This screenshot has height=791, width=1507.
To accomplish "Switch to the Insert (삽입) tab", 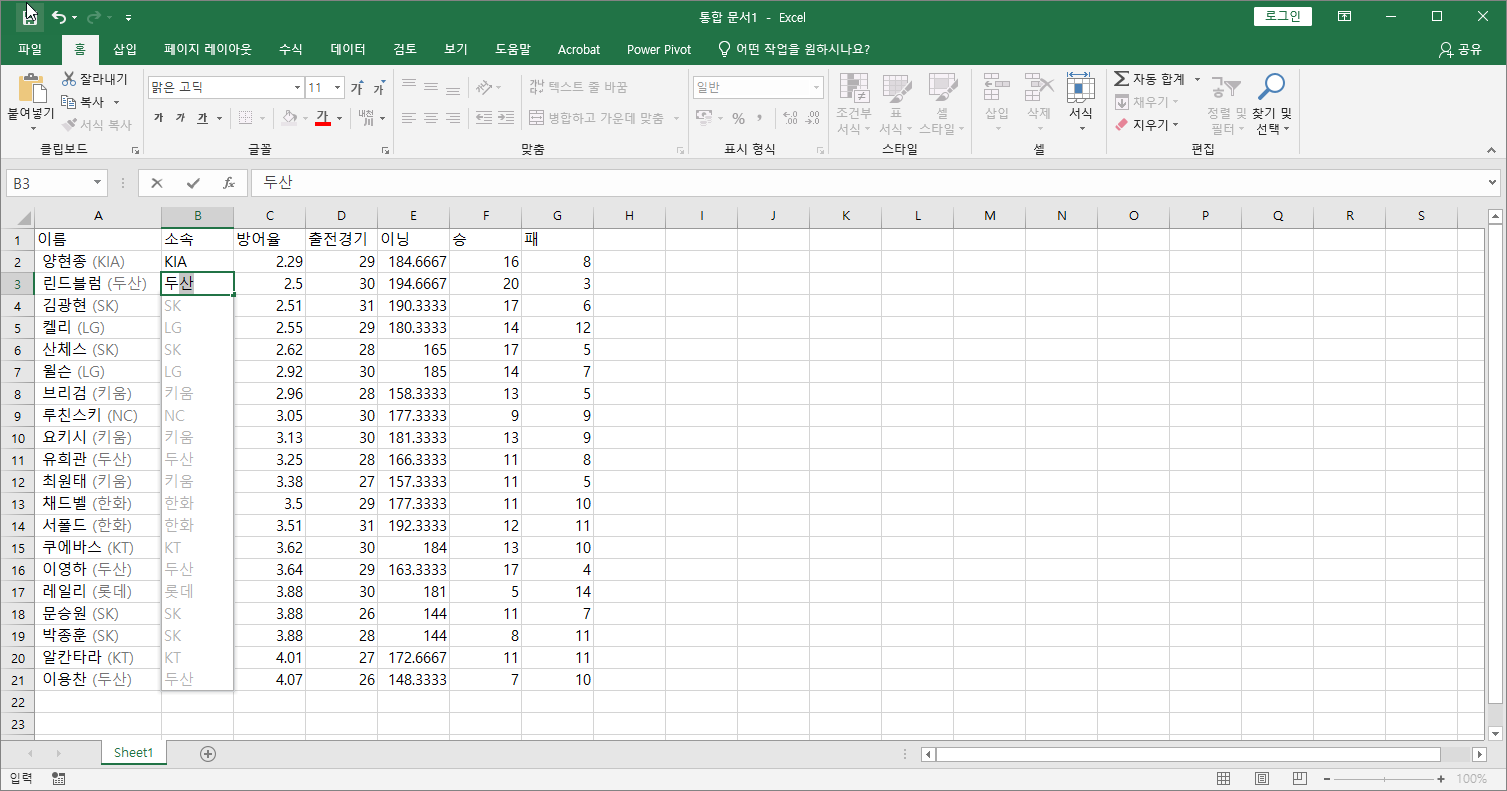I will (x=125, y=49).
